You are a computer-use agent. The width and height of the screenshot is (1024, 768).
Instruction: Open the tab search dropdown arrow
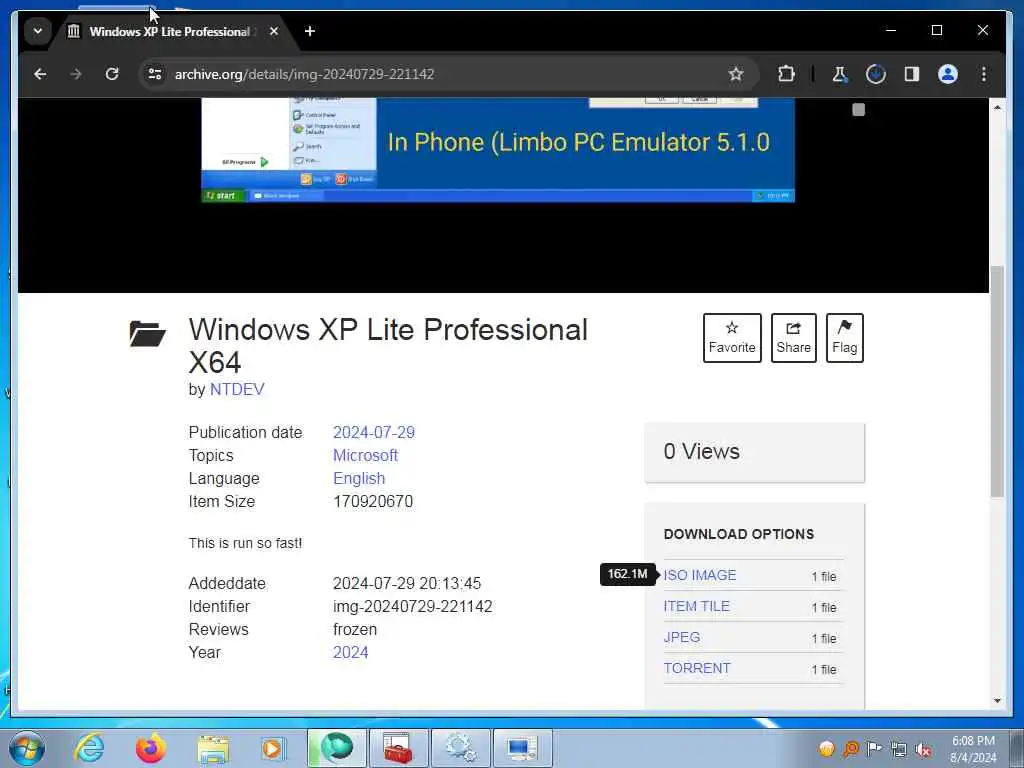tap(38, 31)
